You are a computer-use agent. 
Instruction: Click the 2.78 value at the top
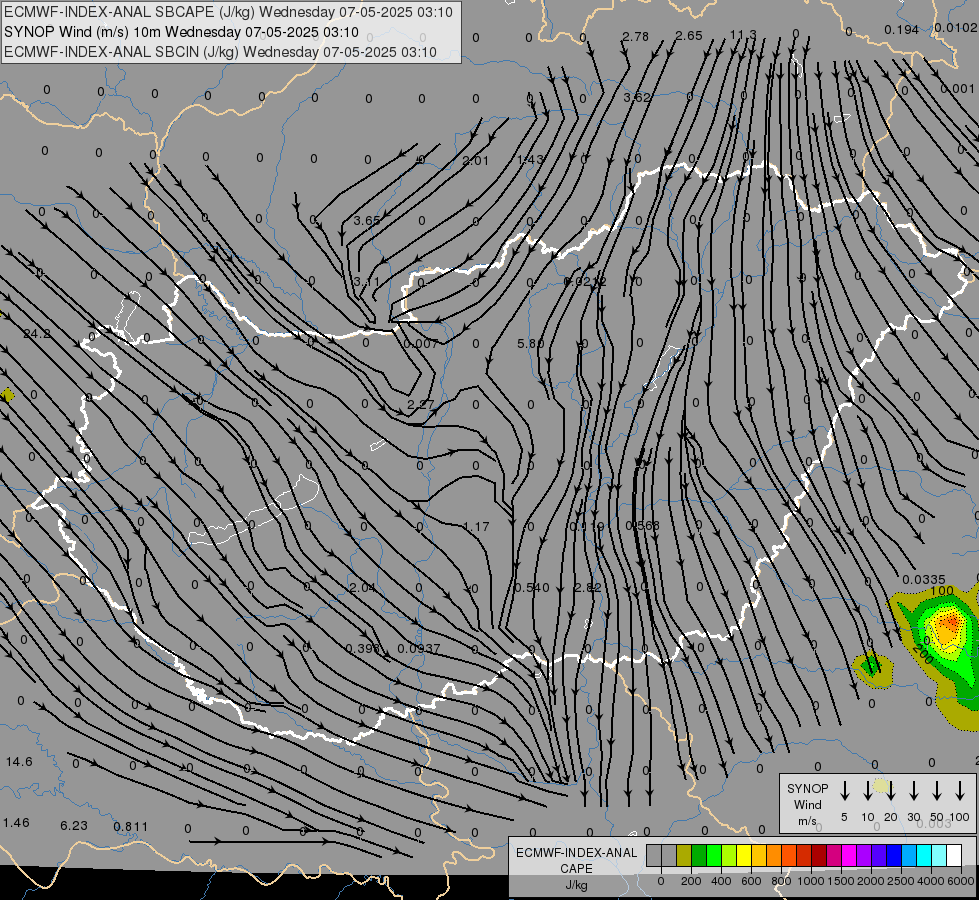[636, 36]
